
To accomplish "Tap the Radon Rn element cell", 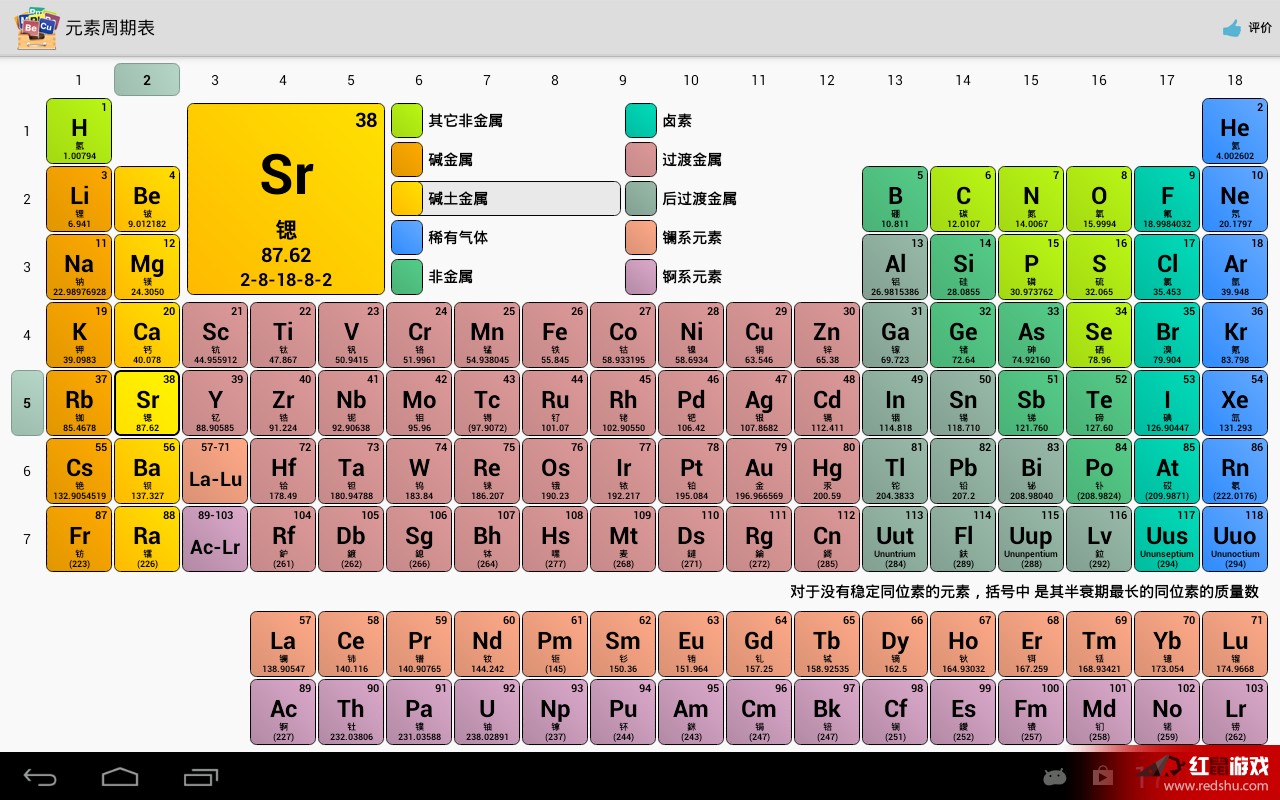I will click(1235, 471).
